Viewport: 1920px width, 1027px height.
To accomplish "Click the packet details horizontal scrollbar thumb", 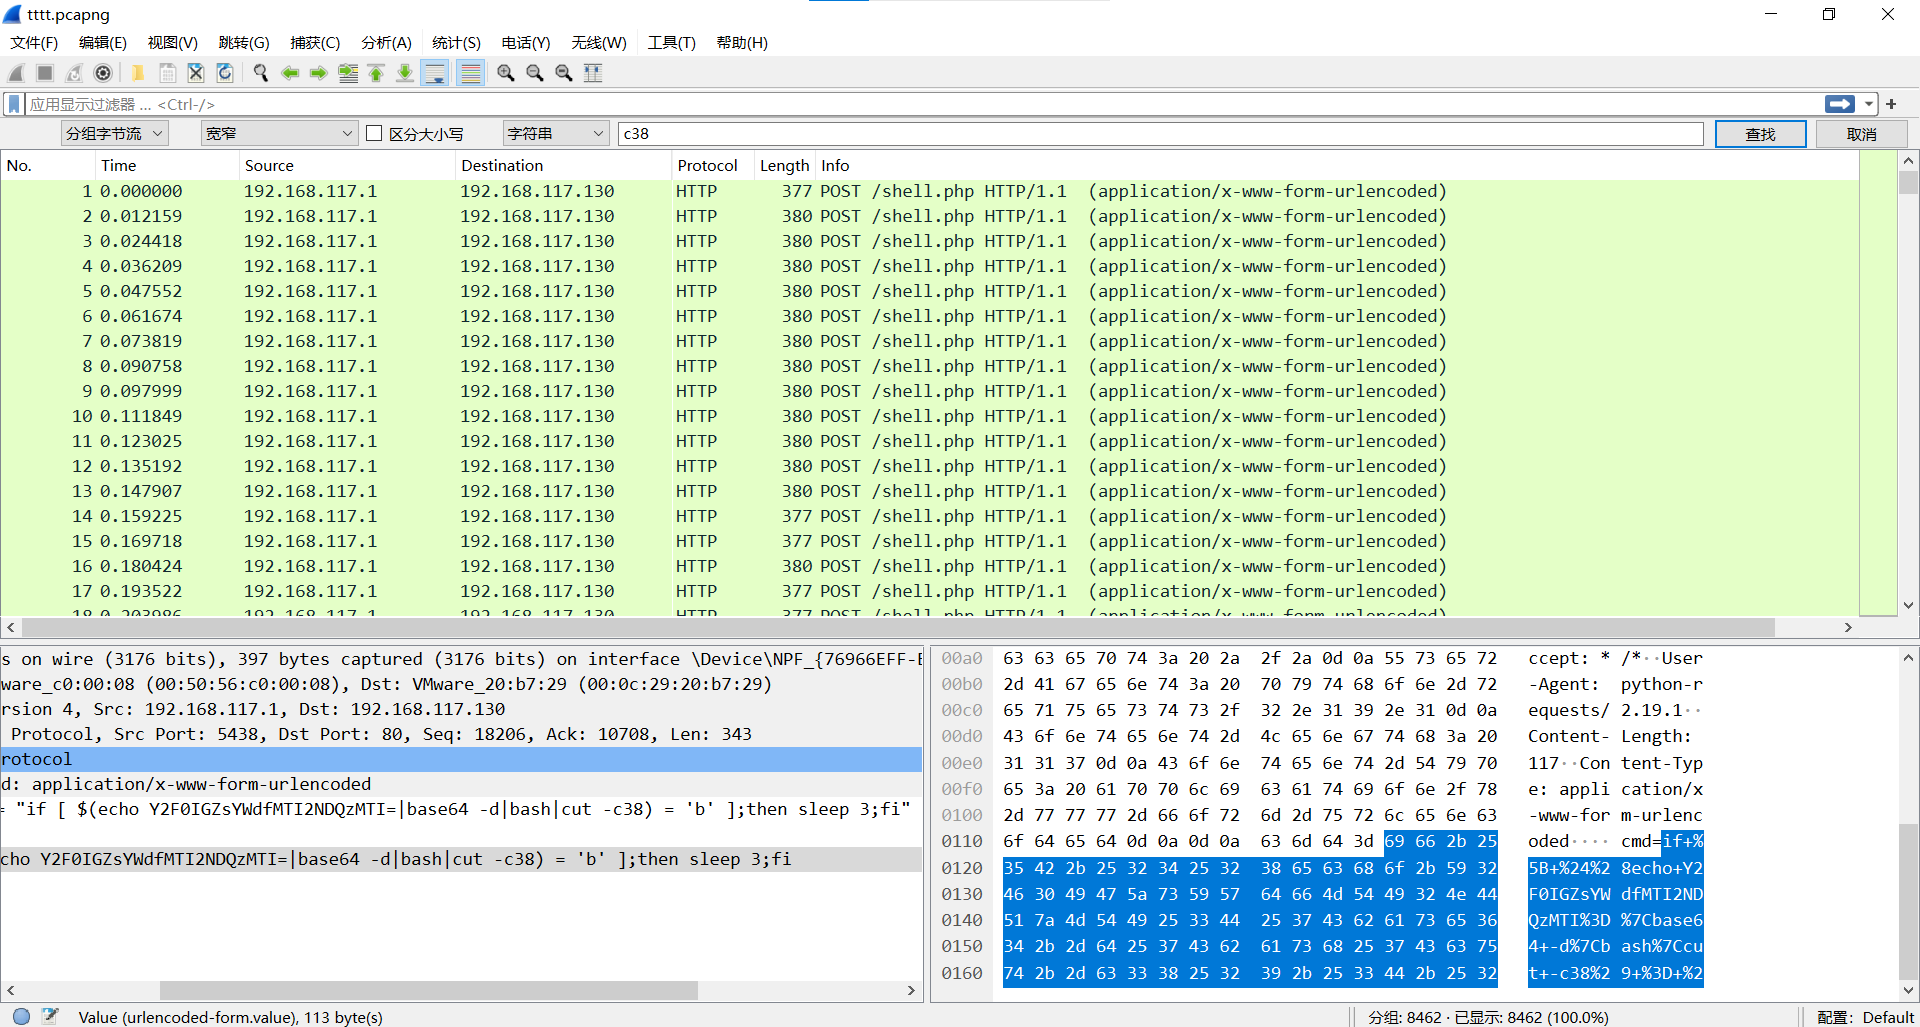I will tap(428, 990).
